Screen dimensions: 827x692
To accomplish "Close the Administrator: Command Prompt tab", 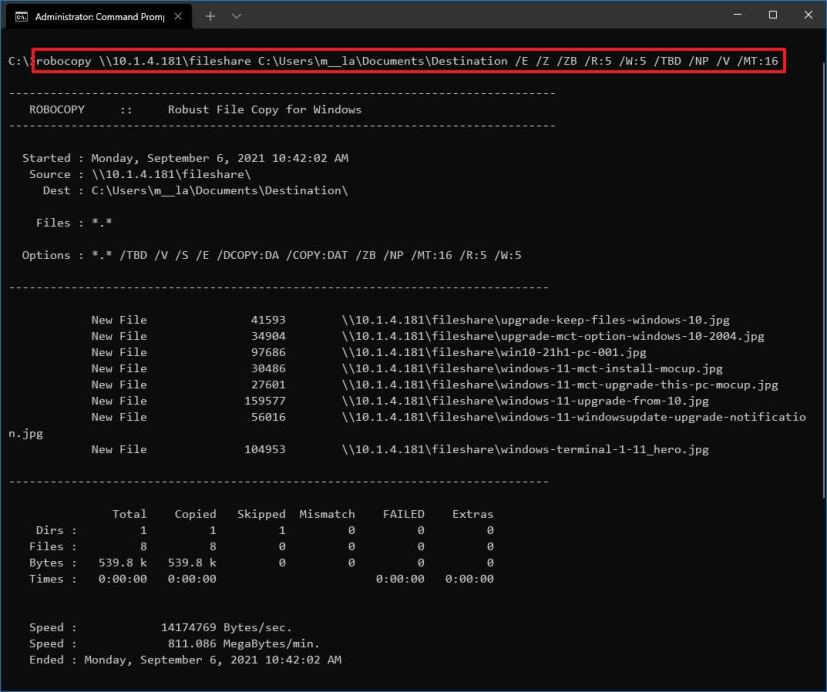I will (178, 16).
